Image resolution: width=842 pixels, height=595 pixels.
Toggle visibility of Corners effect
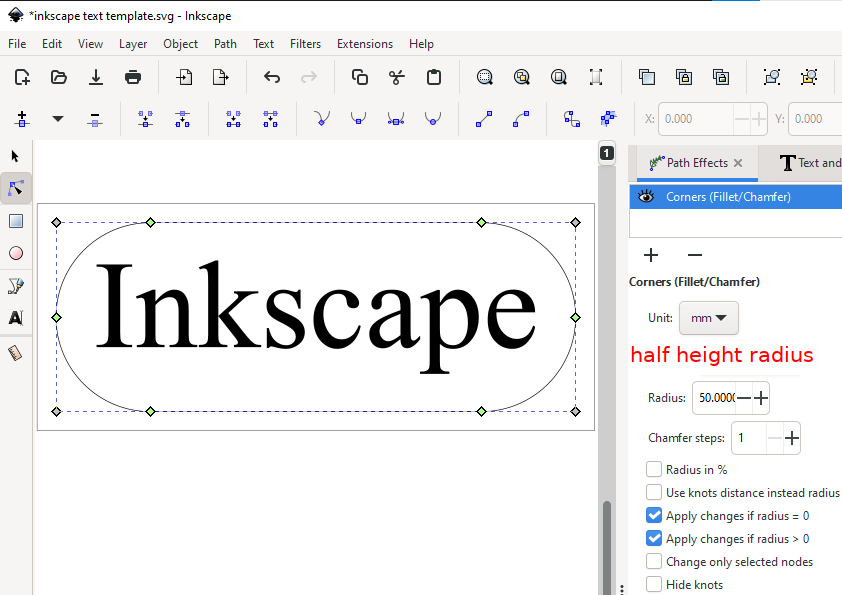pos(646,197)
